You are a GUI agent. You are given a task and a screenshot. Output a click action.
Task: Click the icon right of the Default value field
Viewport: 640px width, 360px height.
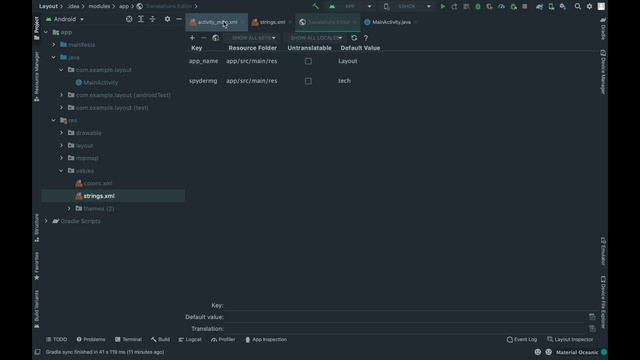592,317
